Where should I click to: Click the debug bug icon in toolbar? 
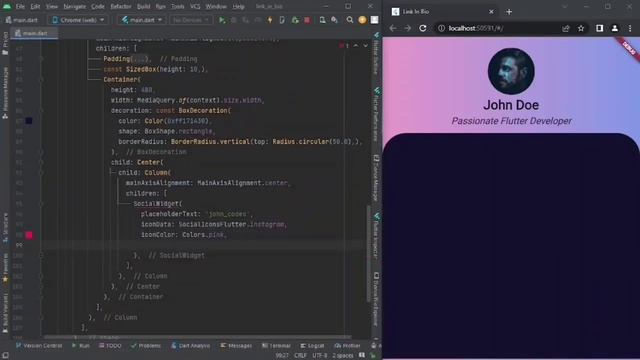pos(234,20)
